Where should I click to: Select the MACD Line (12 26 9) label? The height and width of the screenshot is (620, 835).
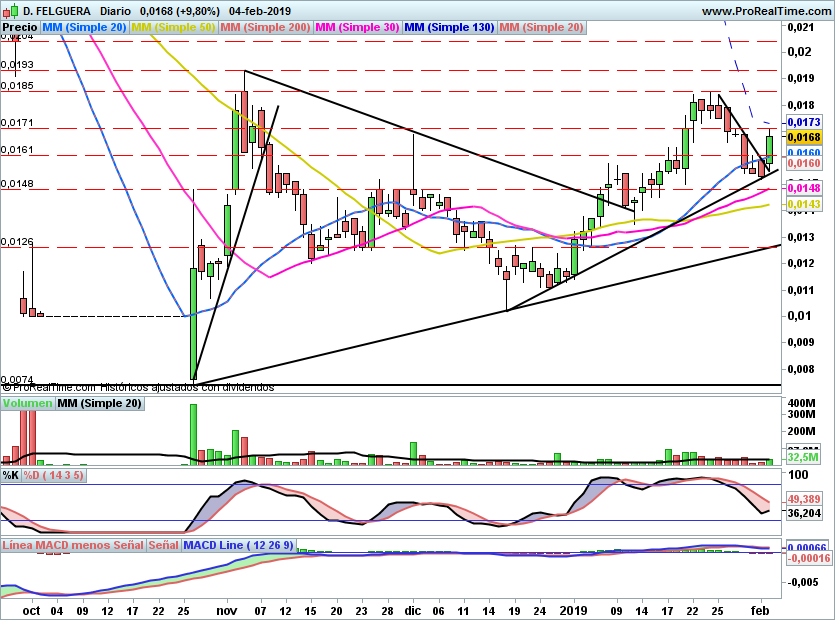pyautogui.click(x=238, y=545)
